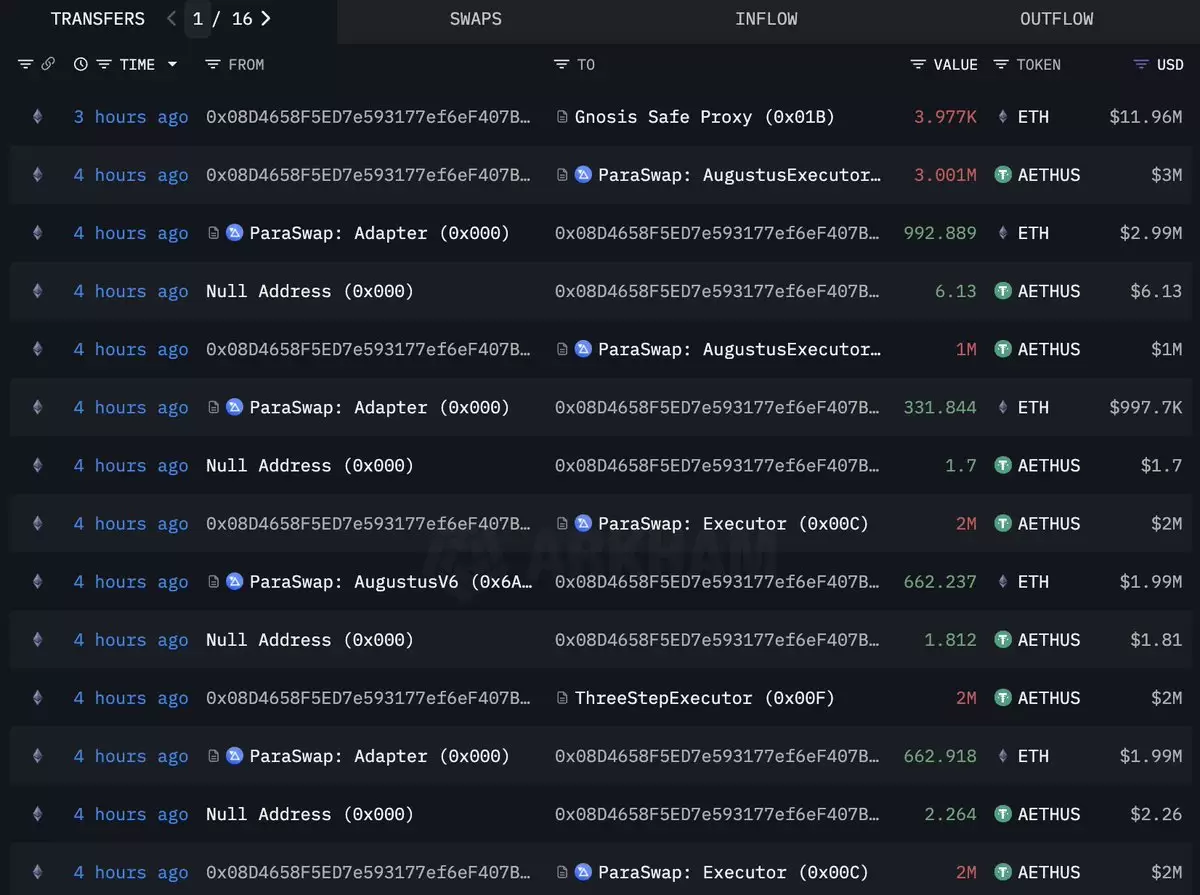Image resolution: width=1200 pixels, height=895 pixels.
Task: Click the 1.812 AETHUS value
Action: pyautogui.click(x=950, y=640)
